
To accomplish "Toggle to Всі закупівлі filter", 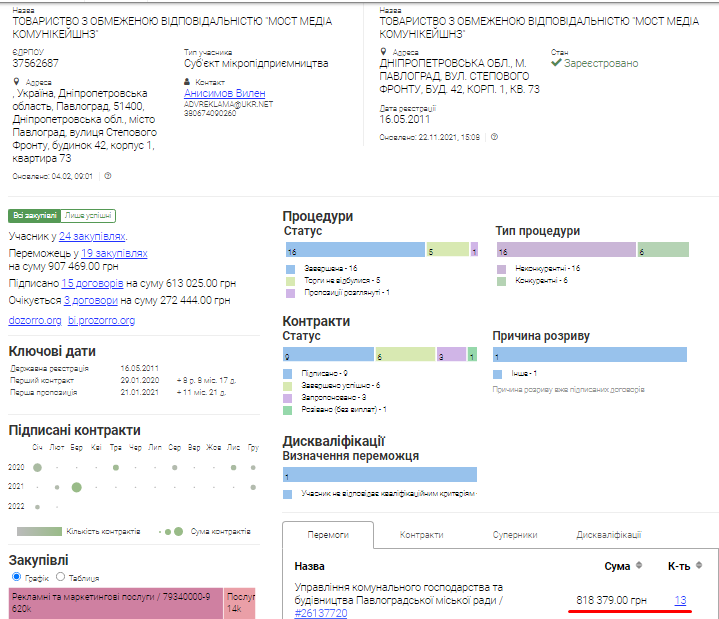I will [34, 215].
